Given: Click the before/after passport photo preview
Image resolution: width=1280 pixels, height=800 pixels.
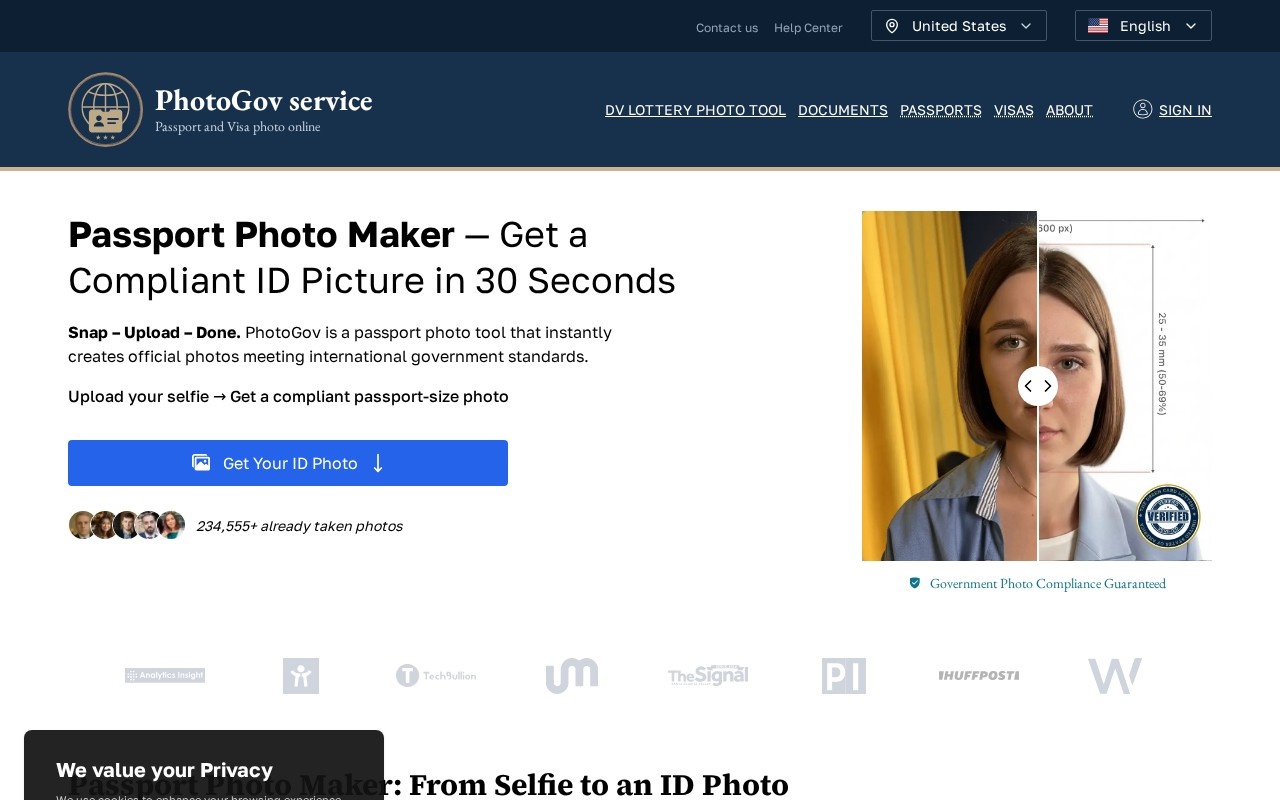Looking at the screenshot, I should click(1037, 386).
